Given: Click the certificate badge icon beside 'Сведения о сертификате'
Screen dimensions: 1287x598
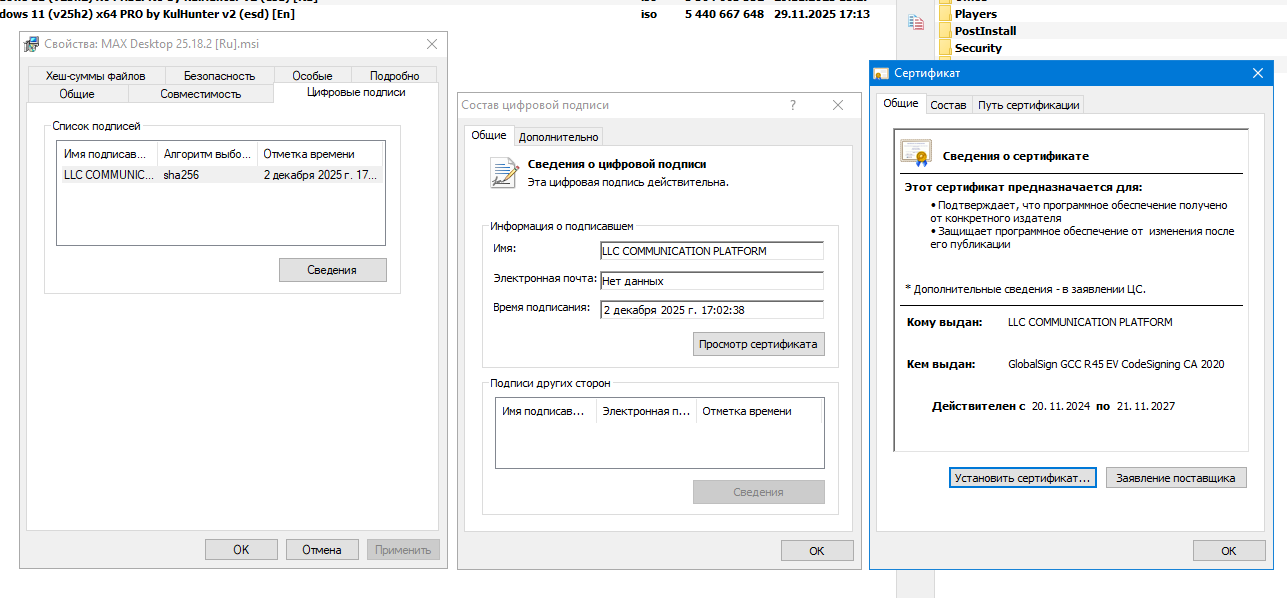Looking at the screenshot, I should (915, 153).
